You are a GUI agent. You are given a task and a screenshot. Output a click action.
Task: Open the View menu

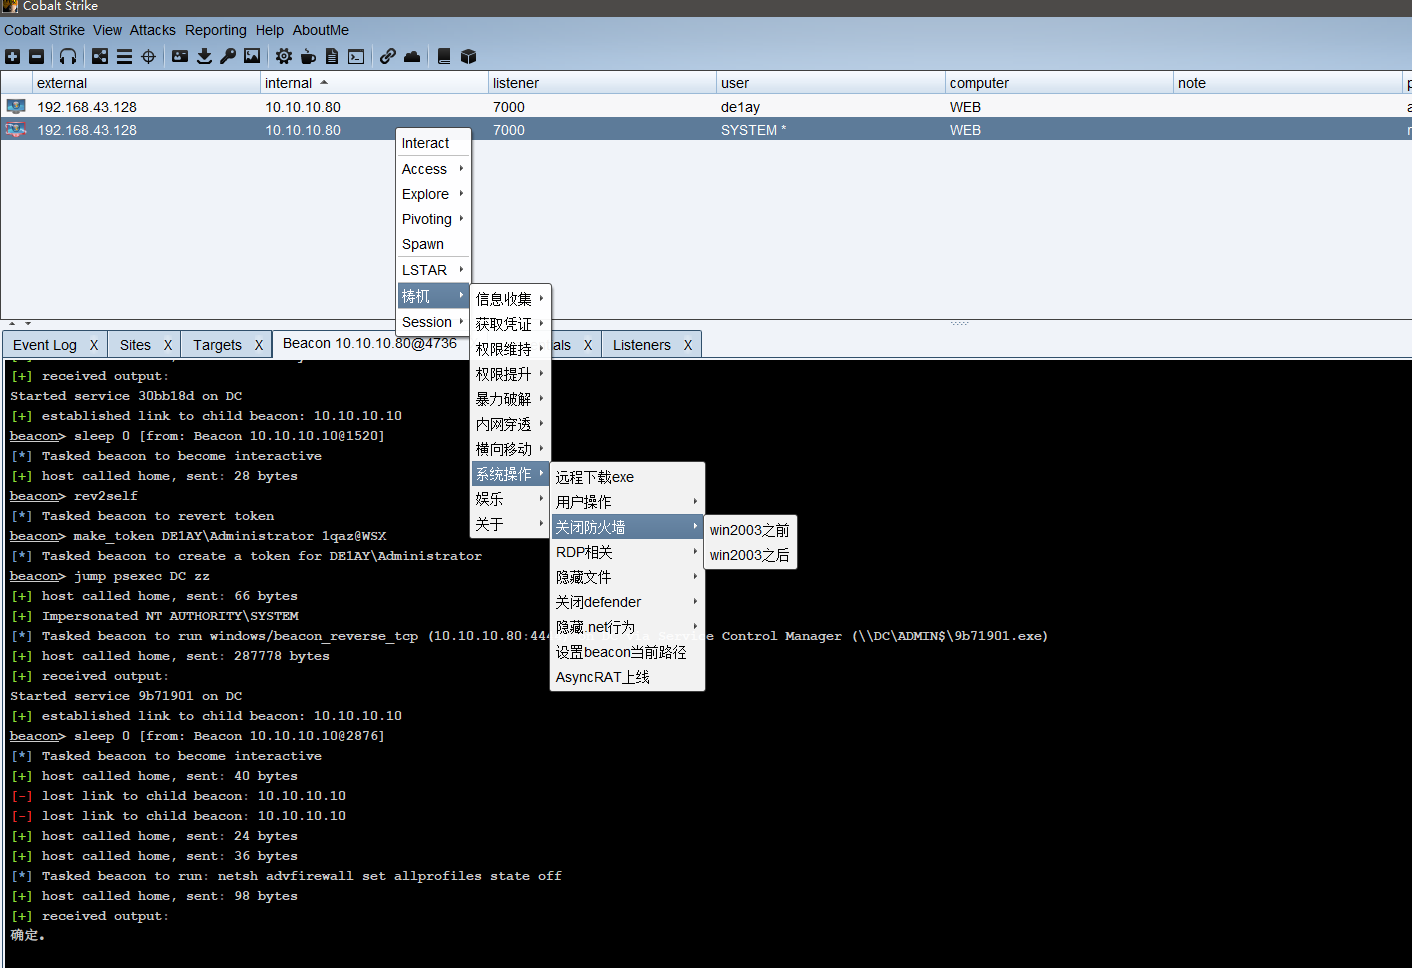[107, 30]
